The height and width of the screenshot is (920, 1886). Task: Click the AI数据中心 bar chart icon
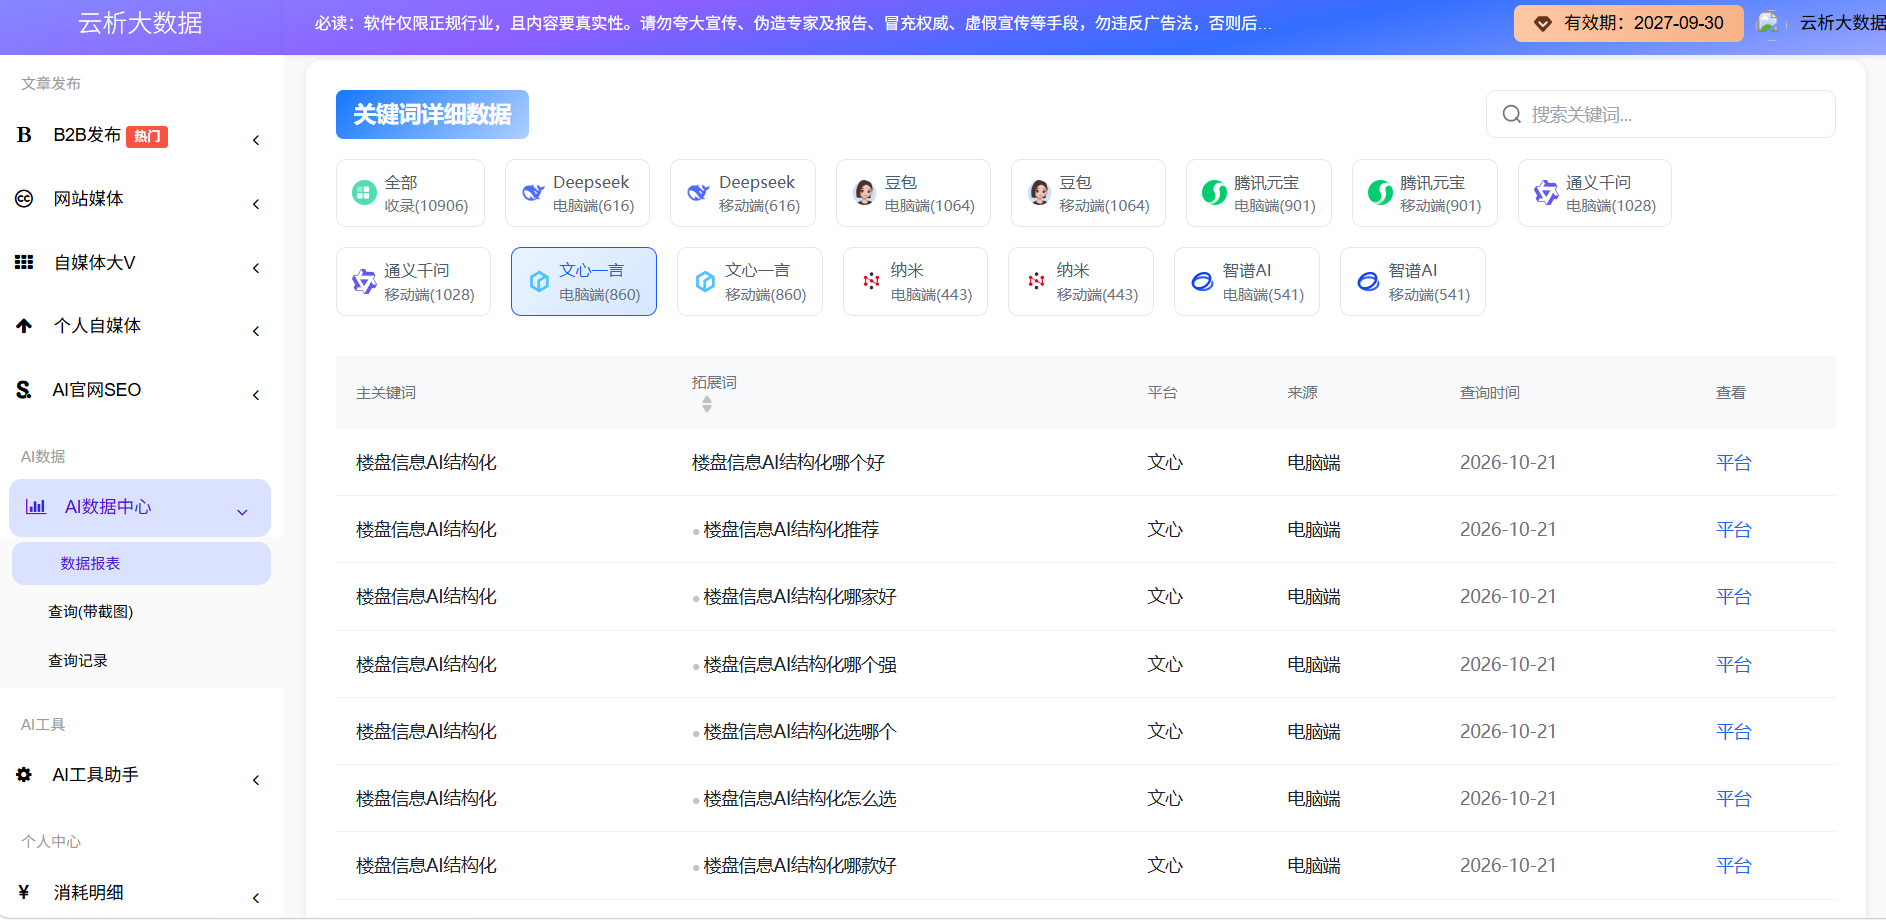click(36, 507)
